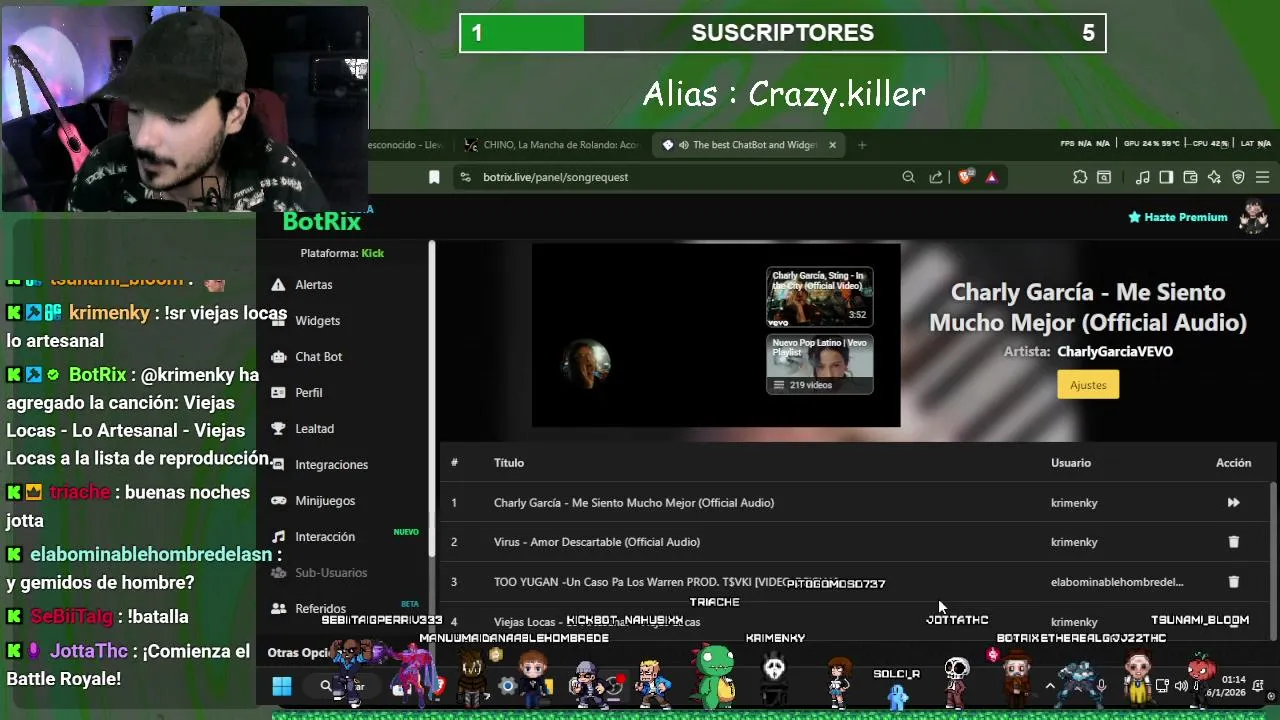Screen dimensions: 1280x720
Task: Open the Widgets sidebar section
Action: [317, 321]
